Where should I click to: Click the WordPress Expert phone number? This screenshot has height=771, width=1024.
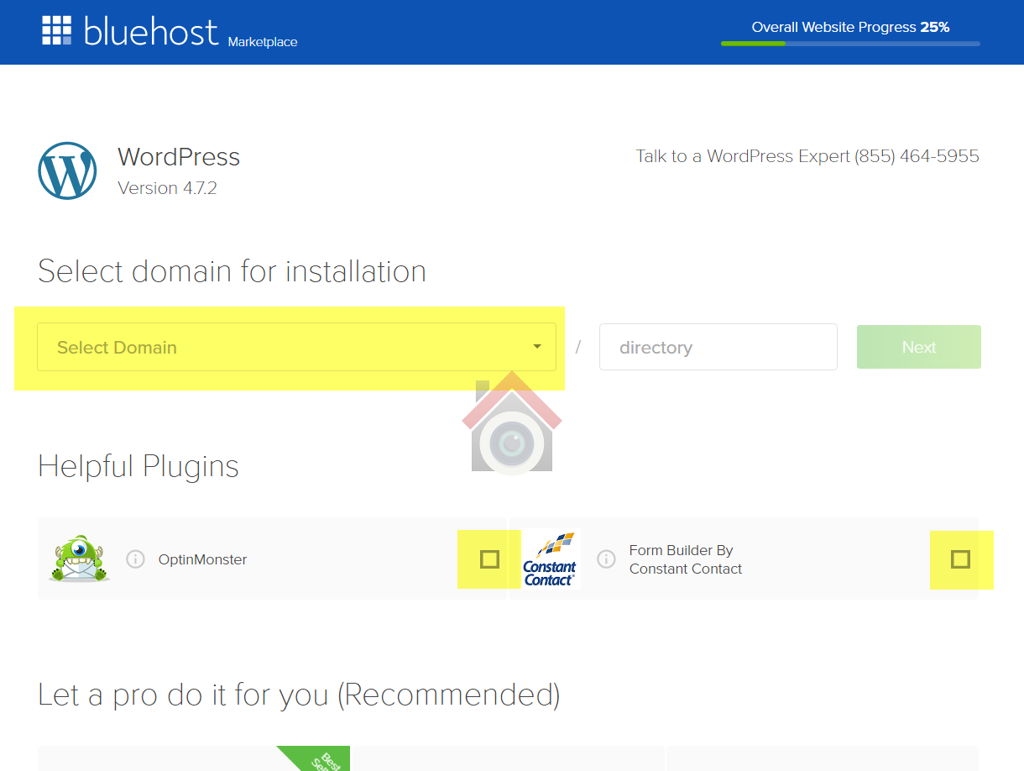916,156
